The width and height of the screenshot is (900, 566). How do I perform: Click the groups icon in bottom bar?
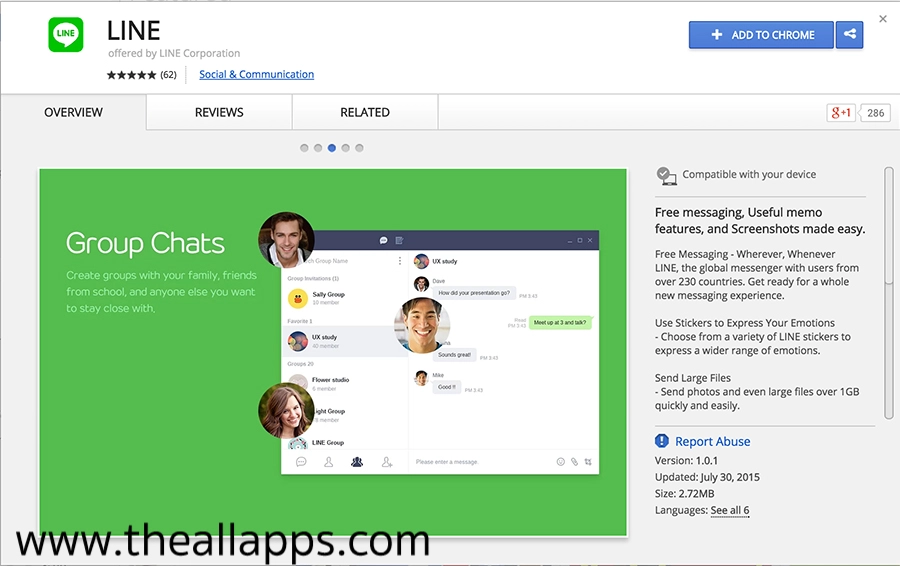pyautogui.click(x=357, y=462)
